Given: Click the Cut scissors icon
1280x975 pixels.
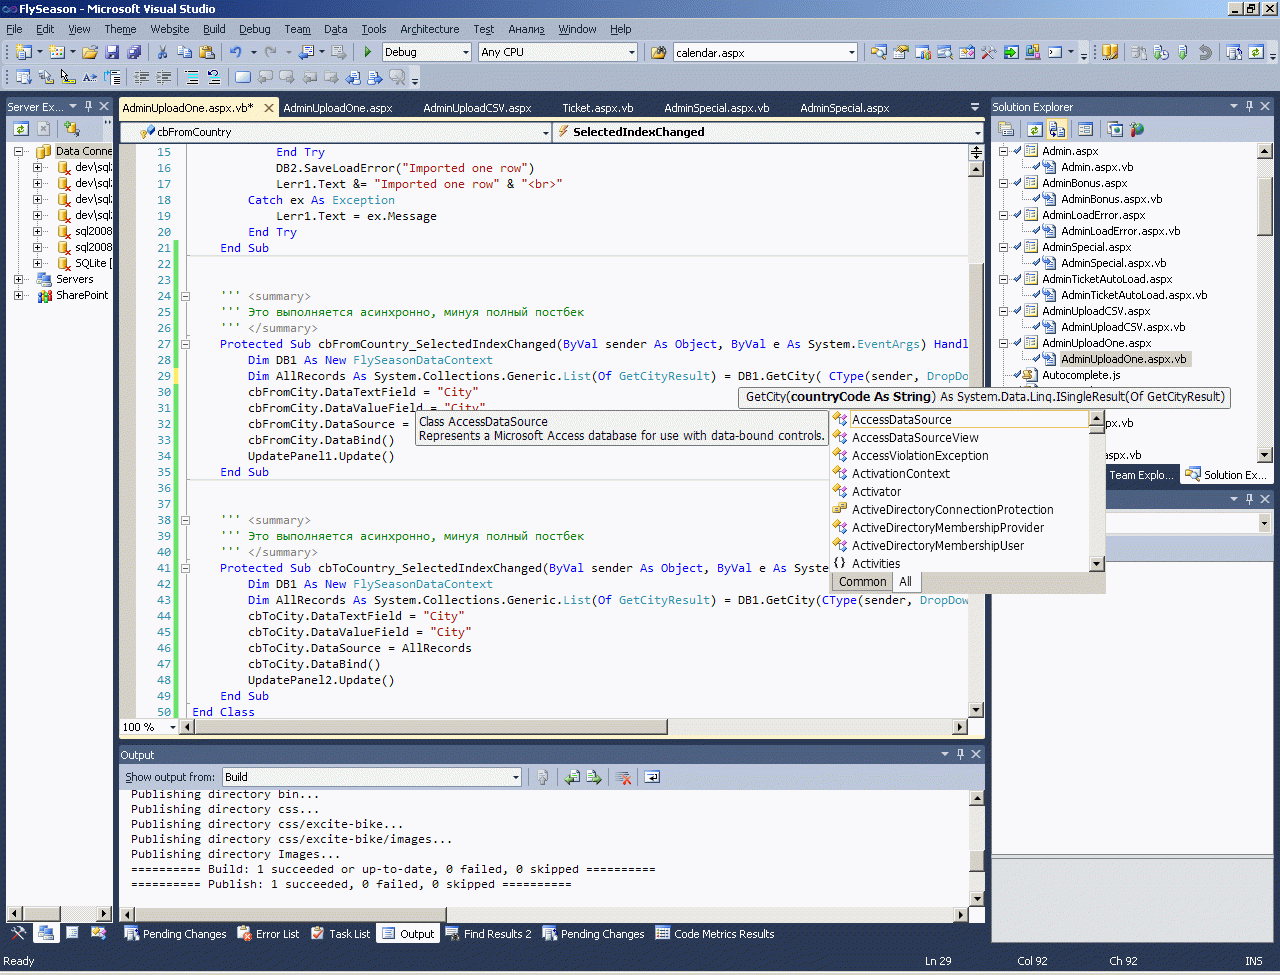Looking at the screenshot, I should click(x=163, y=52).
